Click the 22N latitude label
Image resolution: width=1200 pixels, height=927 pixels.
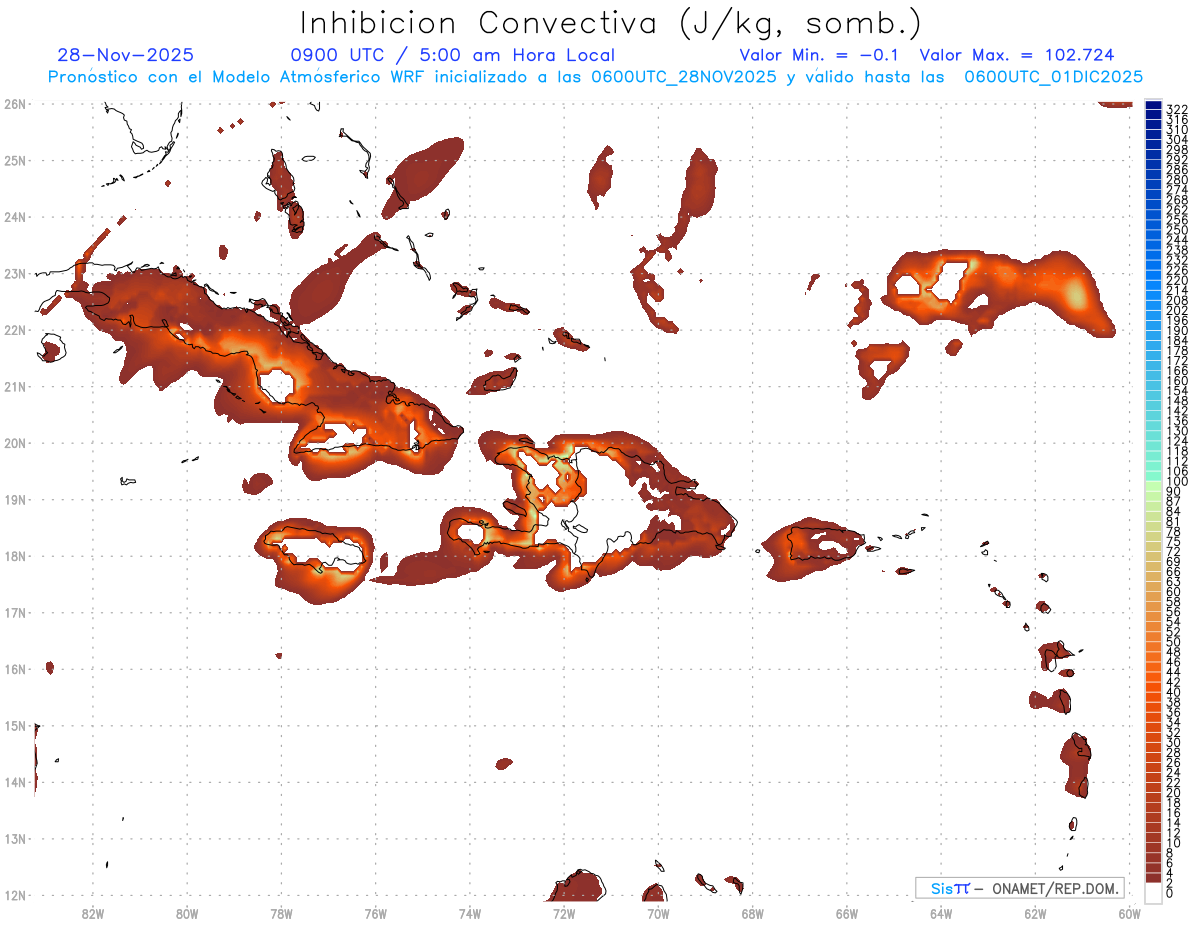click(14, 330)
